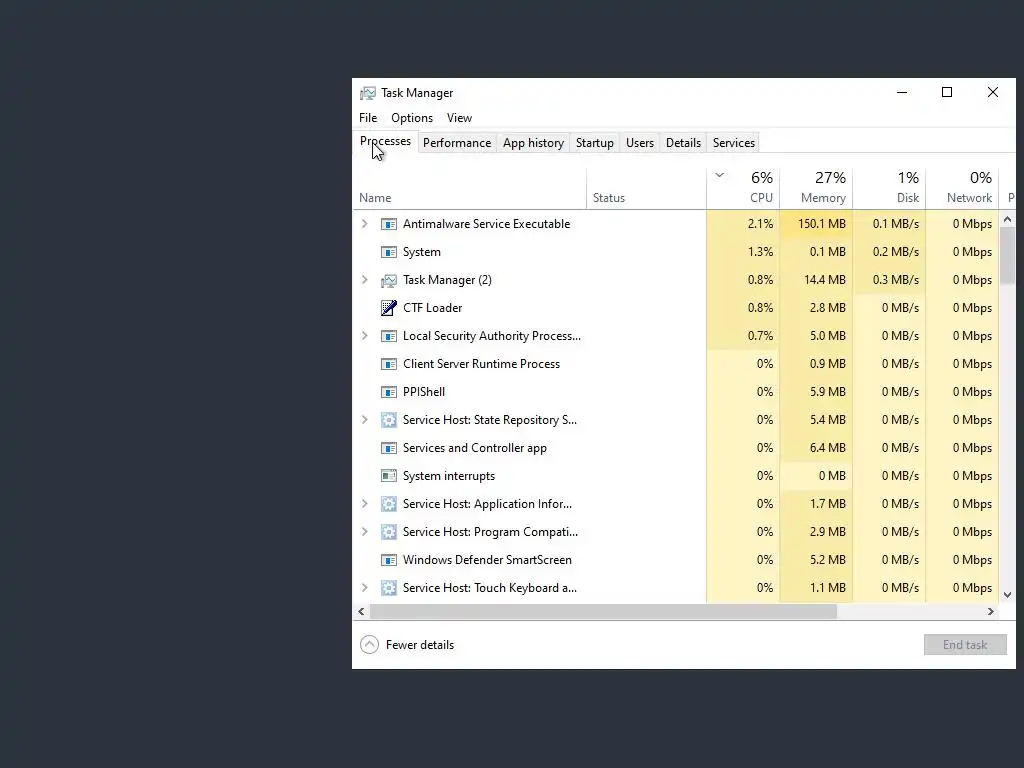
Task: Expand Service Host: Program Compatibility row
Action: point(364,532)
